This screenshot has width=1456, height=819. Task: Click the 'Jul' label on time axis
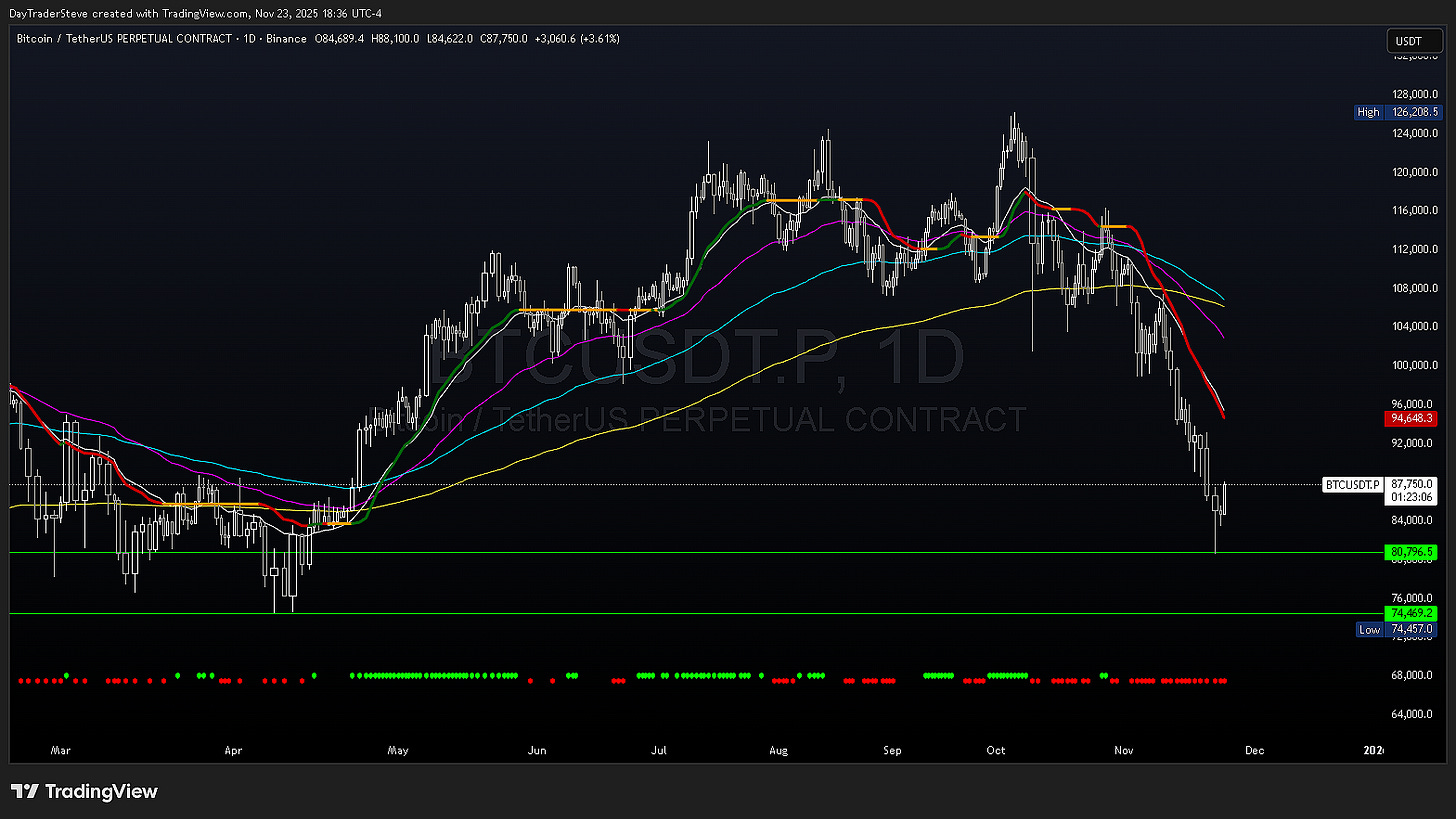(659, 749)
